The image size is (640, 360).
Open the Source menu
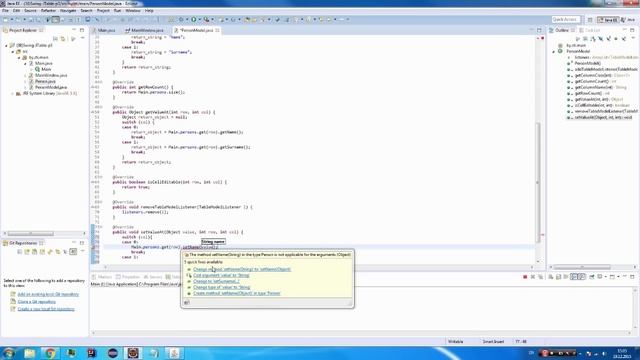30,11
